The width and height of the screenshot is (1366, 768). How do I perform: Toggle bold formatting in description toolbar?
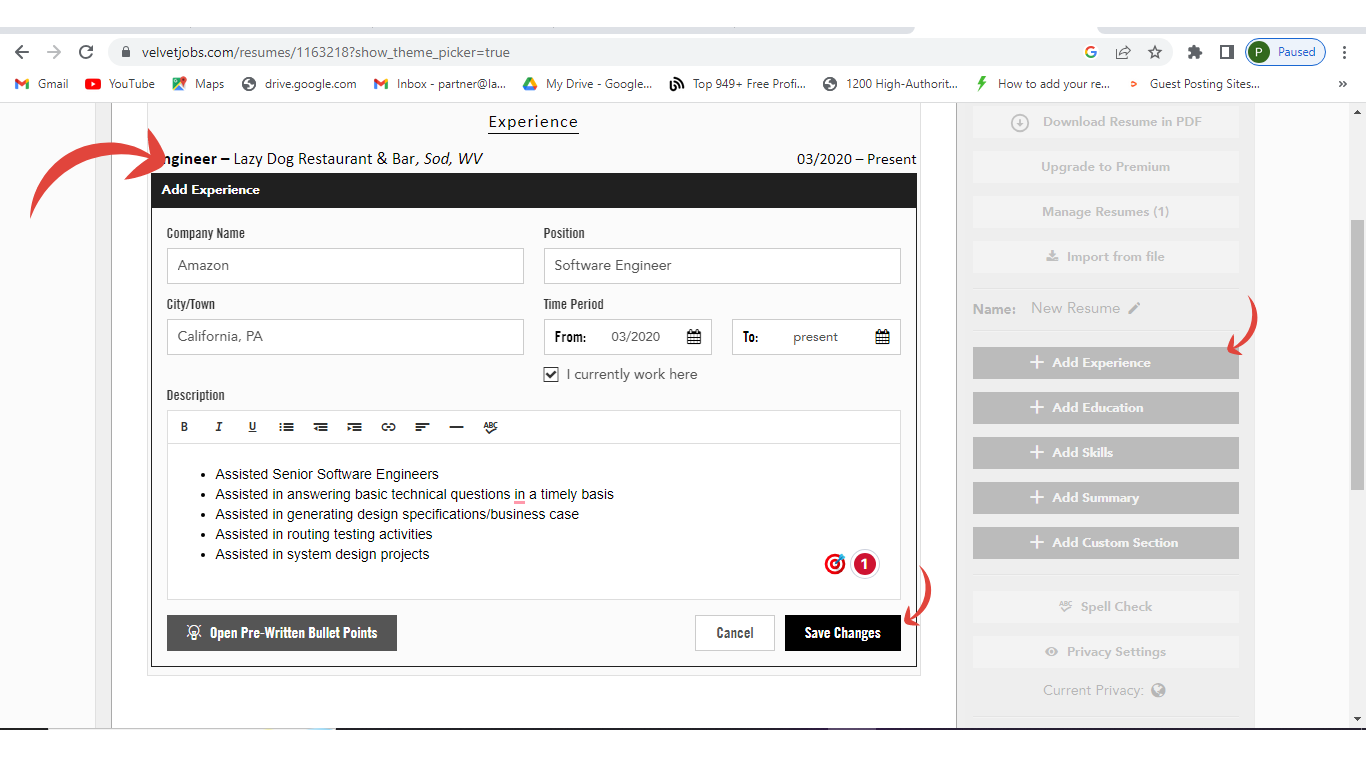tap(184, 427)
